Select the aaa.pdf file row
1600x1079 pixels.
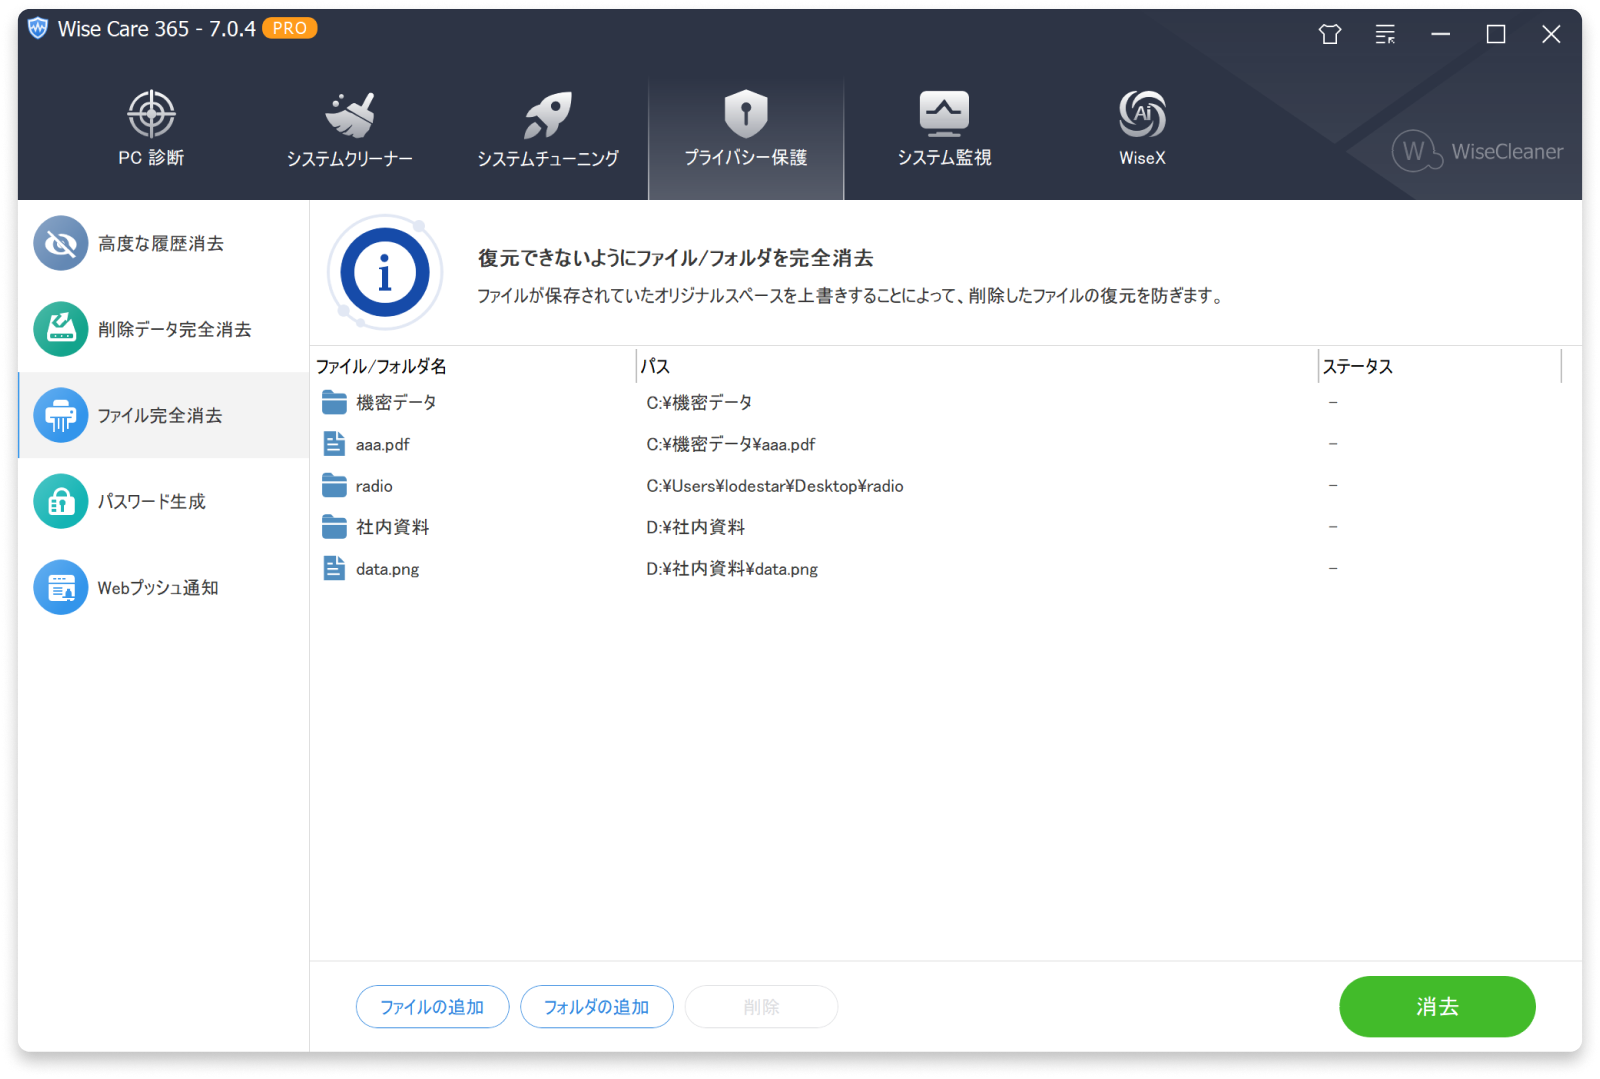(383, 444)
